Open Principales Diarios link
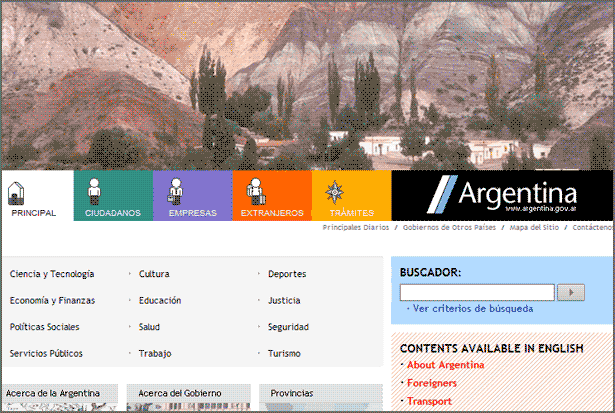 pyautogui.click(x=355, y=228)
